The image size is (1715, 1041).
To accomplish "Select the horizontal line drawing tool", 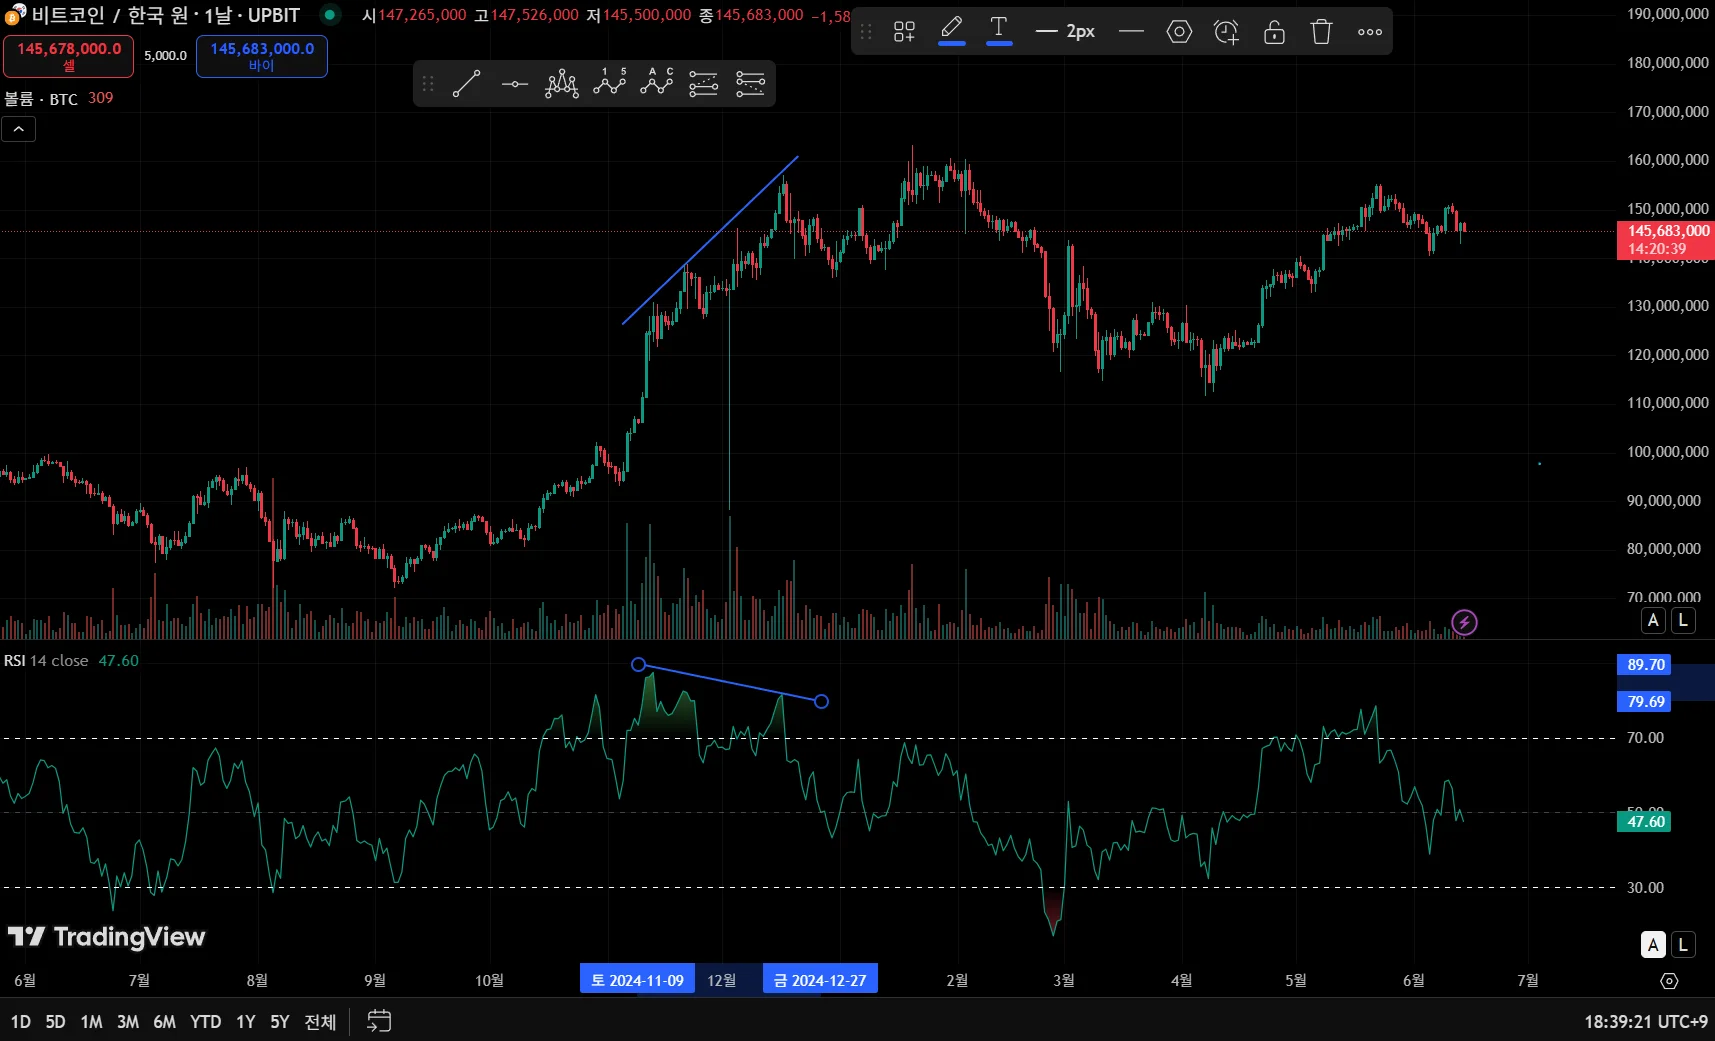I will point(514,84).
